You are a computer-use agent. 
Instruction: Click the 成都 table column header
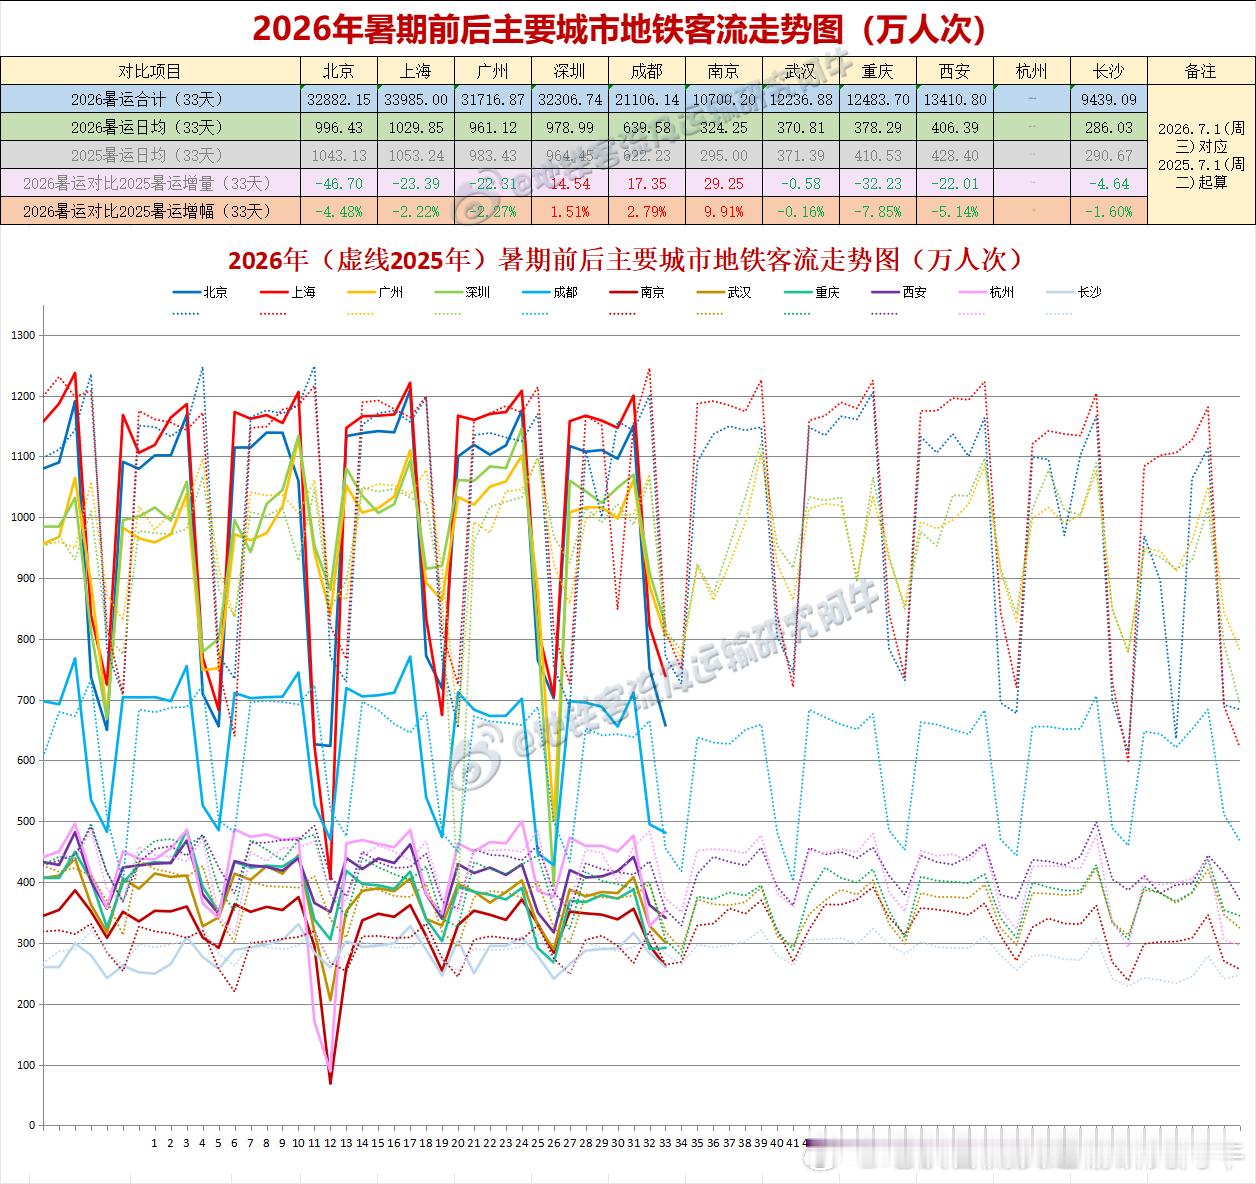click(647, 71)
